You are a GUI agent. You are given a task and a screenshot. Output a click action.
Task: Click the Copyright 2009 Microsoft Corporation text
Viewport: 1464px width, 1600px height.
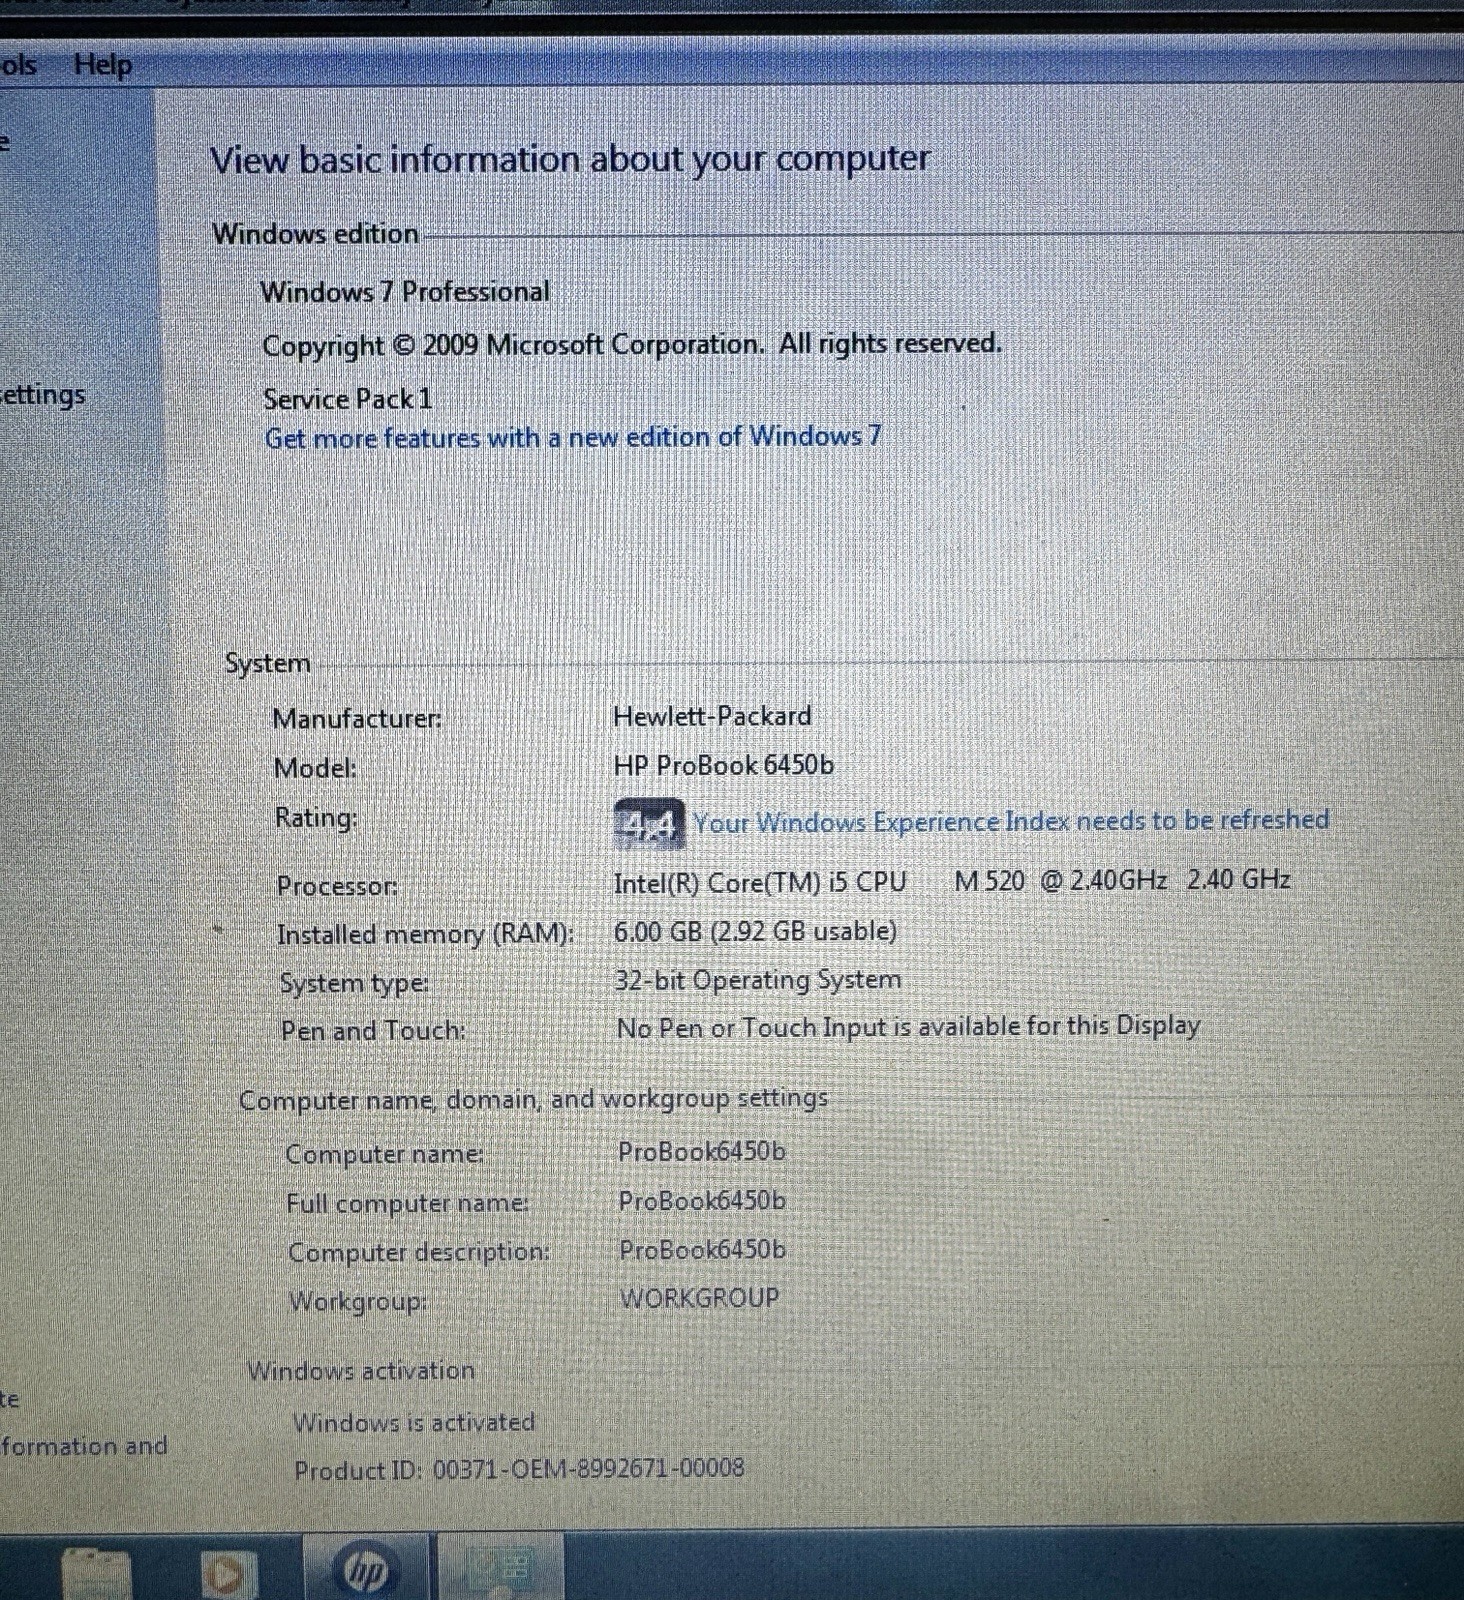coord(632,345)
